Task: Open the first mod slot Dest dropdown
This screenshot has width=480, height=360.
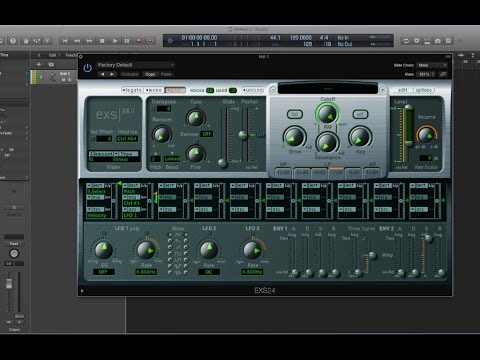Action: (x=96, y=186)
